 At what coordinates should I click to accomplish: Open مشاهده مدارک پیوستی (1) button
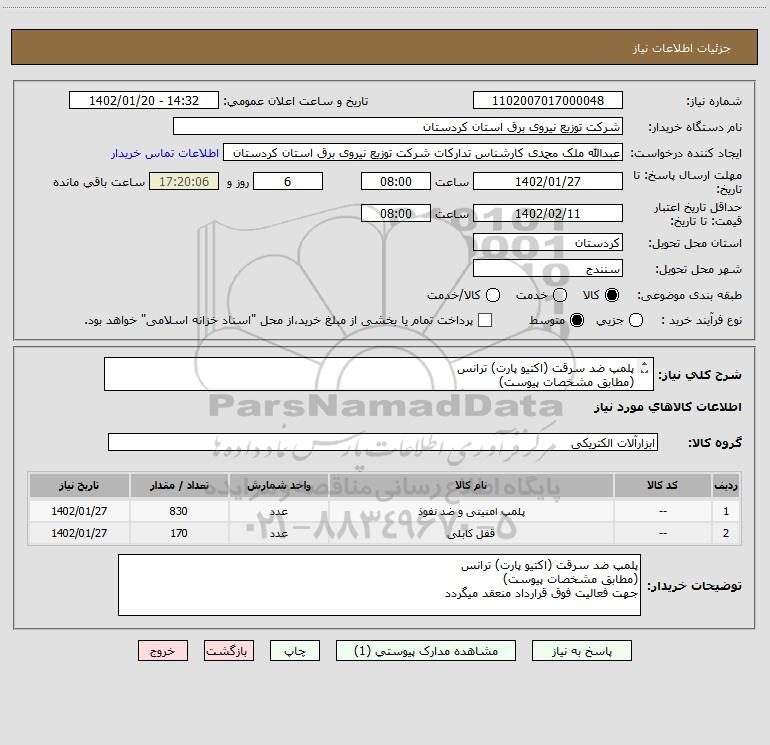click(x=426, y=651)
